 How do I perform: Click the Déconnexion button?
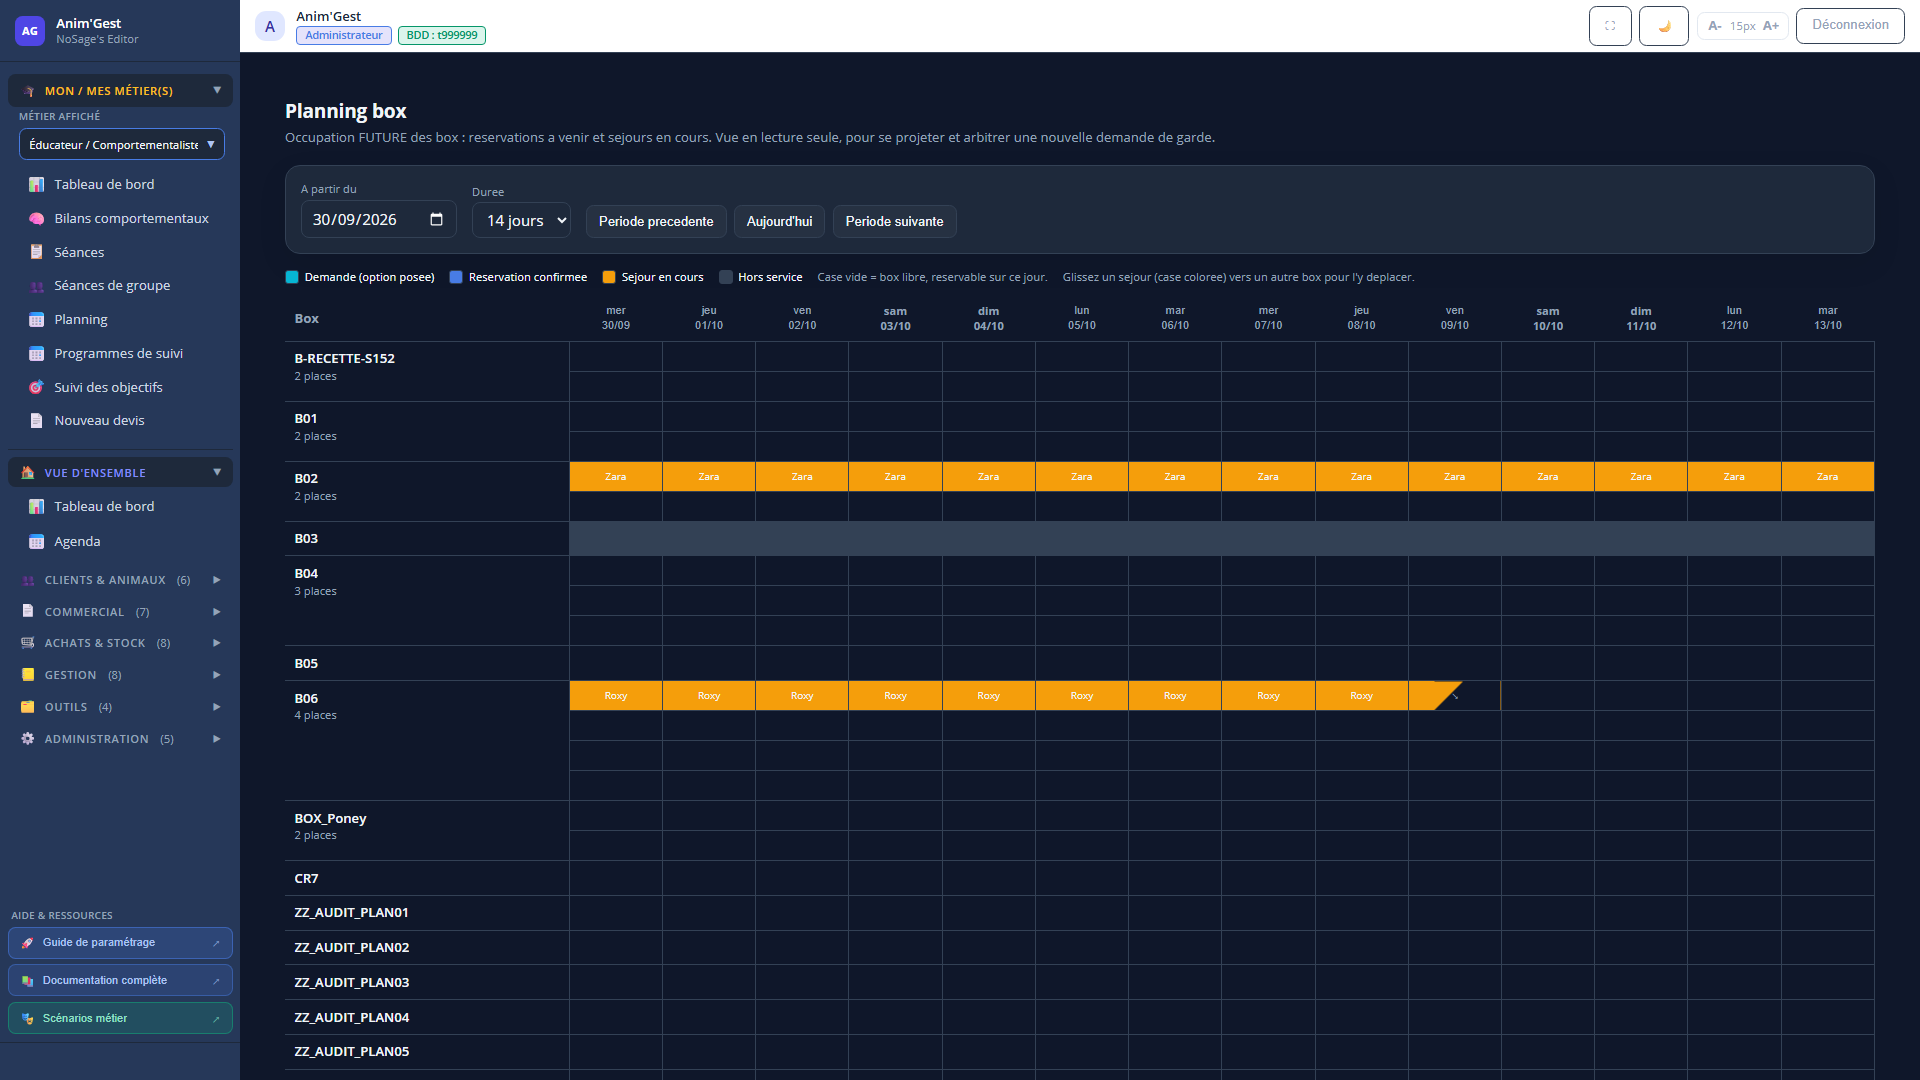pyautogui.click(x=1850, y=25)
